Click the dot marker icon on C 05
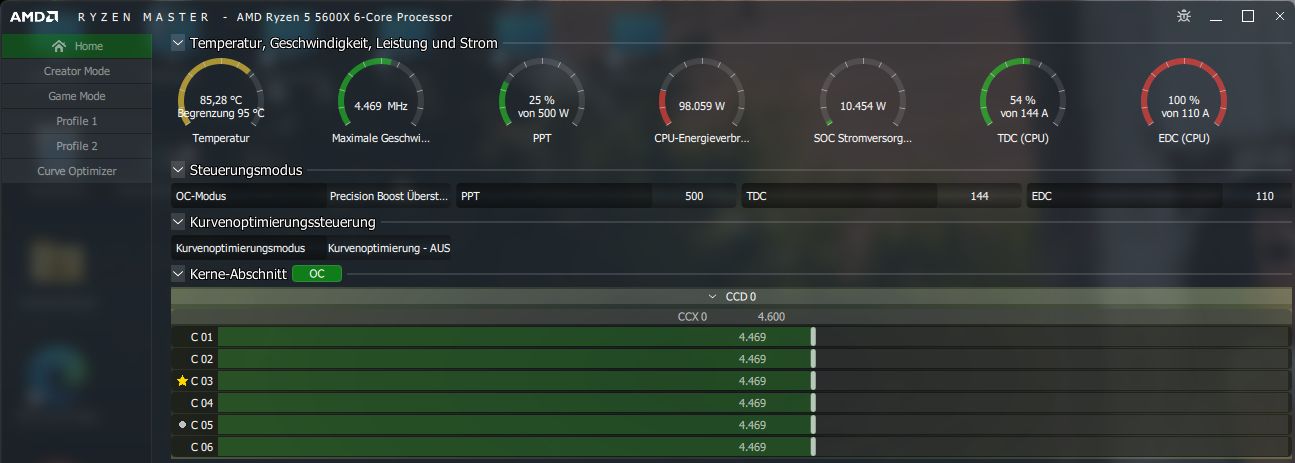1295x463 pixels. pos(182,425)
